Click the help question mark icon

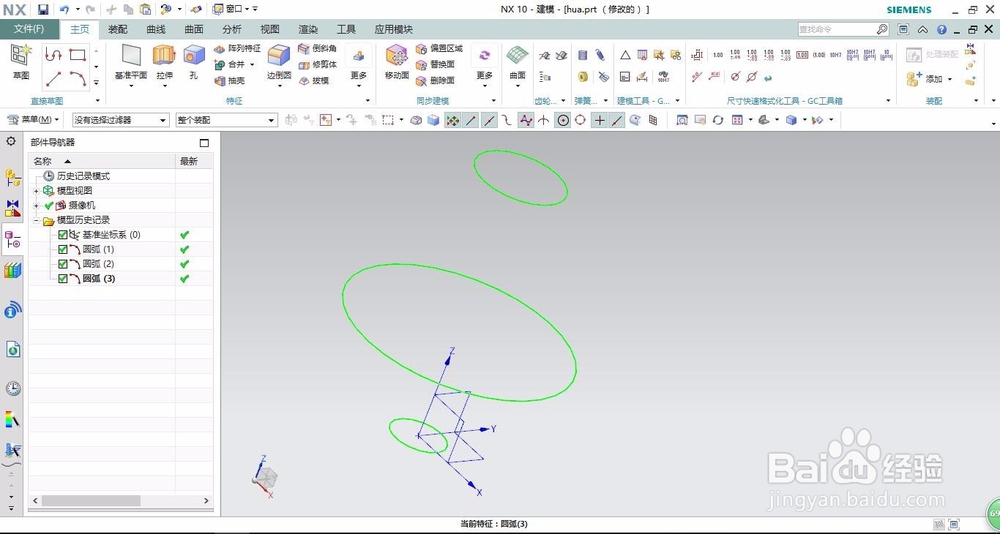[941, 29]
